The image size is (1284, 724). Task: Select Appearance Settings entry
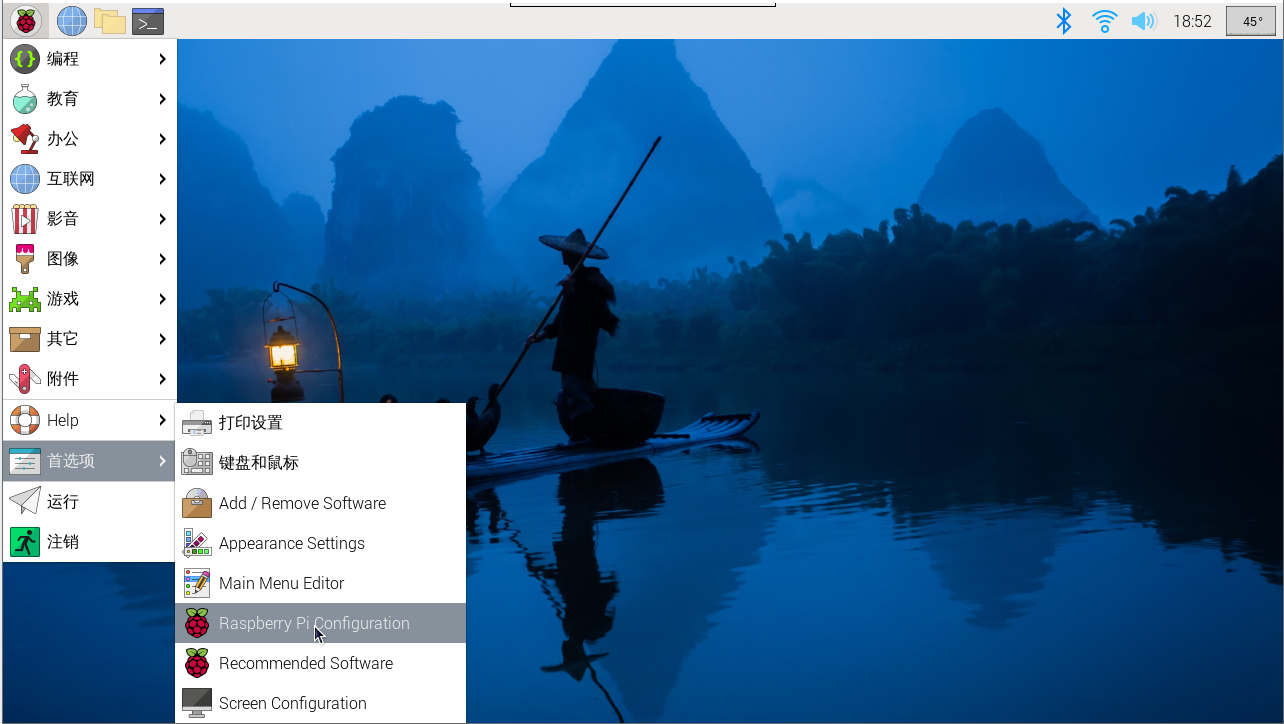pos(291,543)
